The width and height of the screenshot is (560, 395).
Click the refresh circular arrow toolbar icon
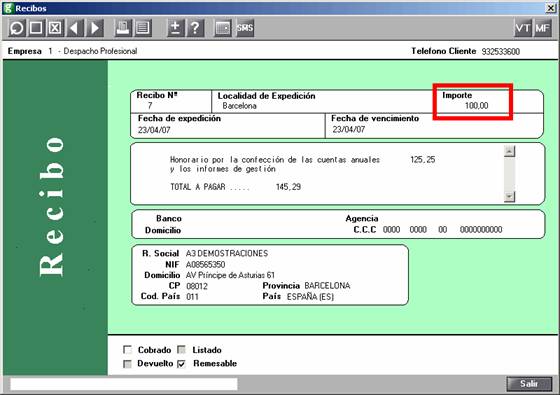[x=17, y=28]
